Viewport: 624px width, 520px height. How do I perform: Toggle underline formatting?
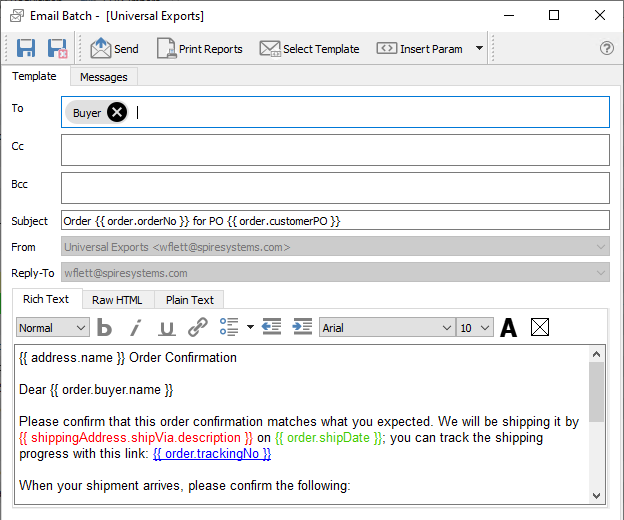click(x=167, y=328)
